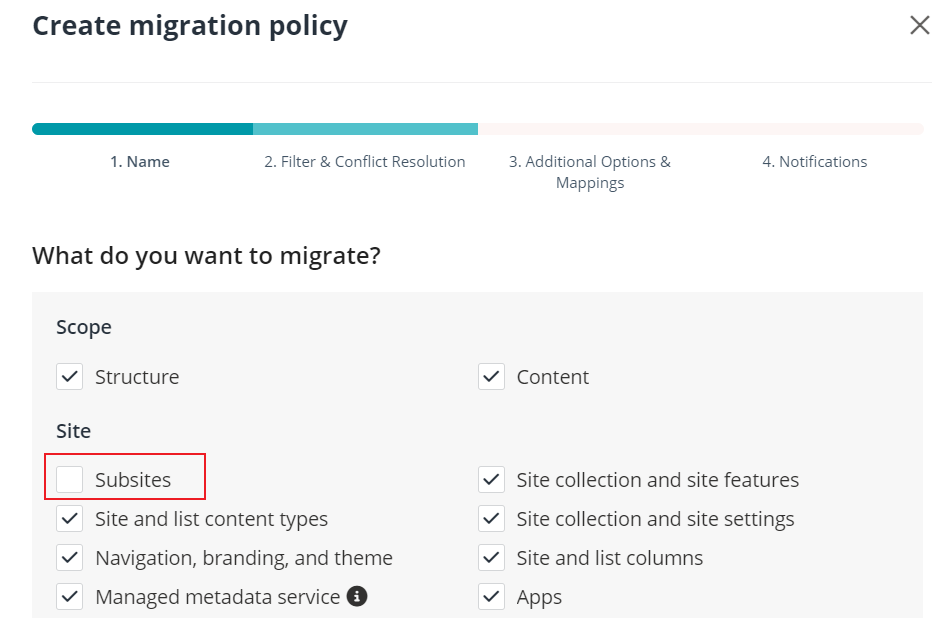Go to the Additional Options & Mappings step
This screenshot has height=618, width=949.
tap(589, 172)
